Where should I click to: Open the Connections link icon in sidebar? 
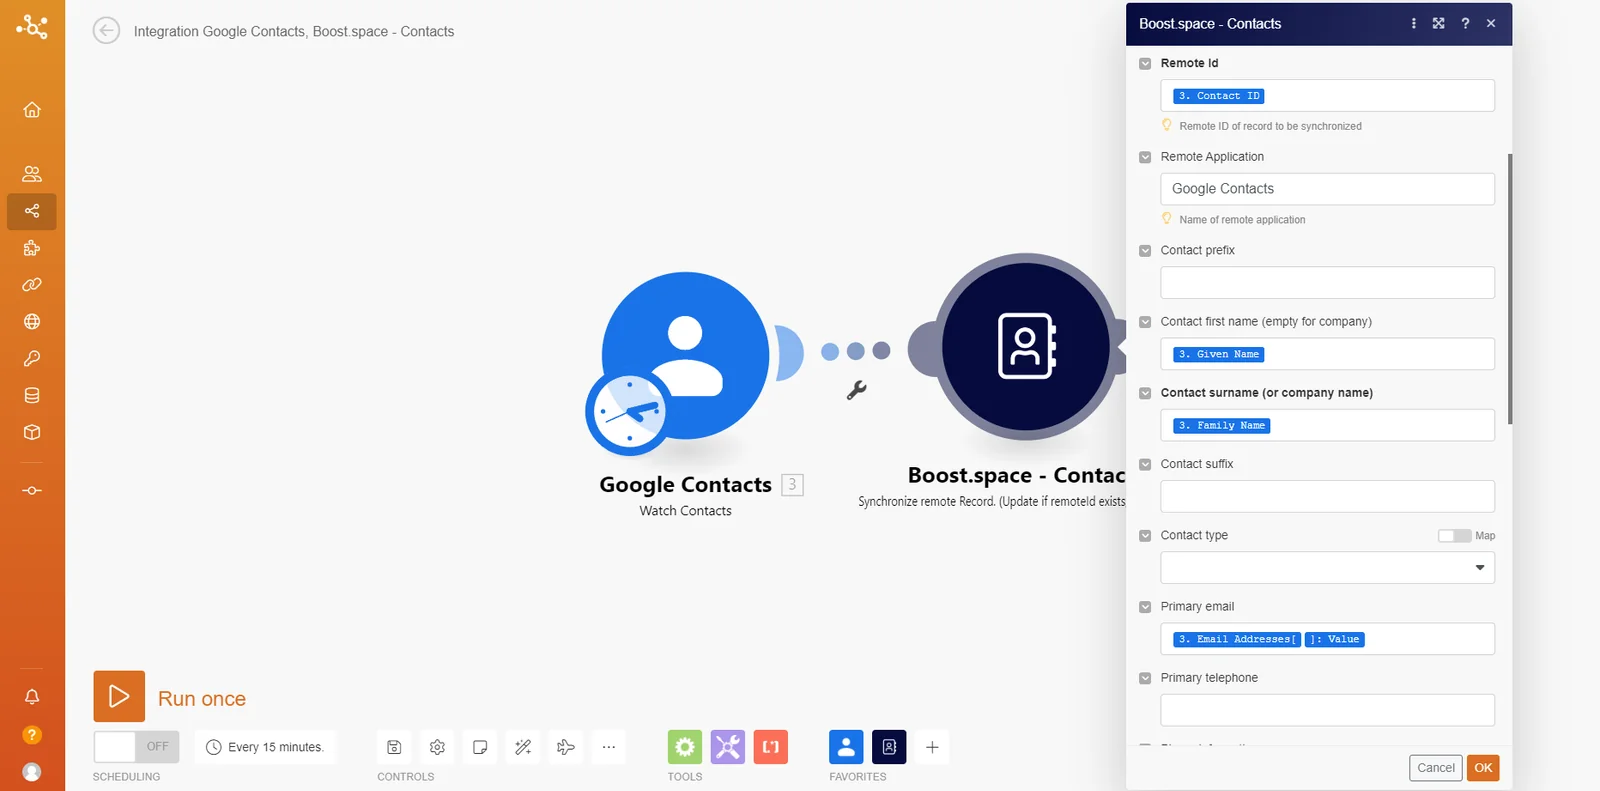click(32, 285)
